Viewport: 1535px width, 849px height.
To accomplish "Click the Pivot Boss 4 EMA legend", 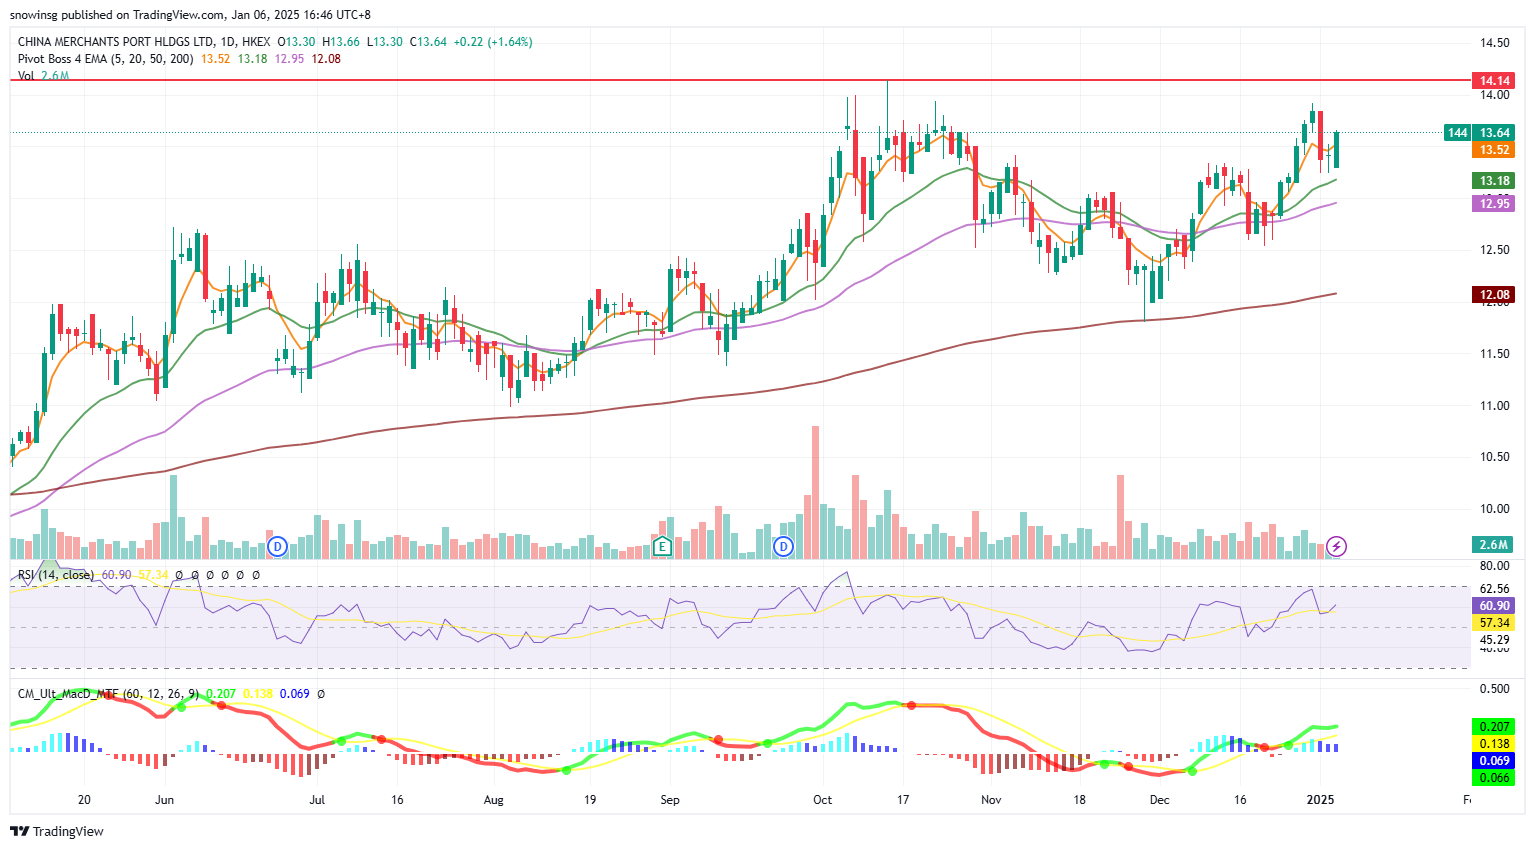I will point(106,59).
